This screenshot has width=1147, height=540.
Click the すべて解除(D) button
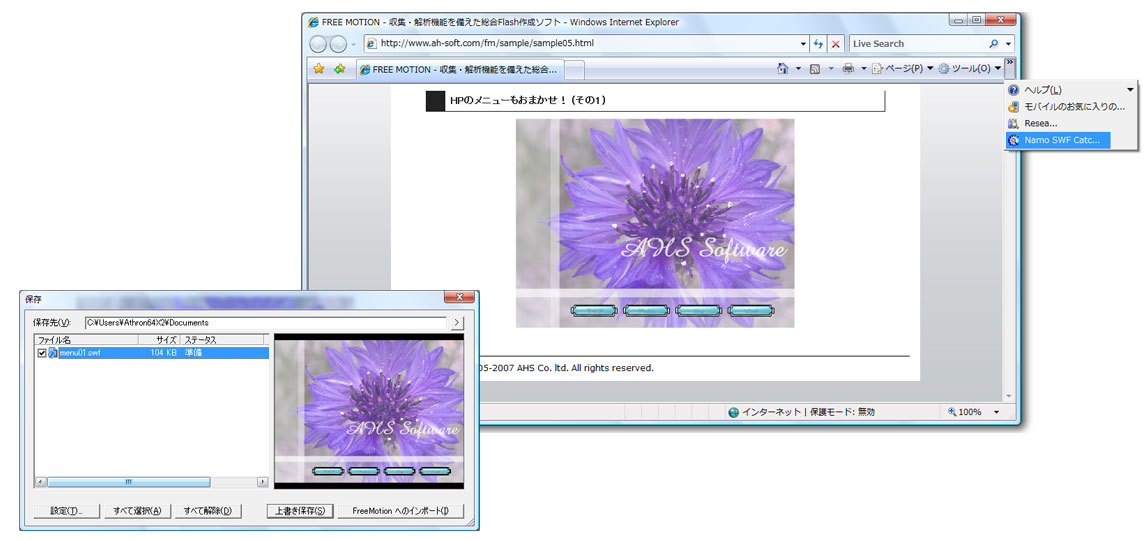click(207, 511)
